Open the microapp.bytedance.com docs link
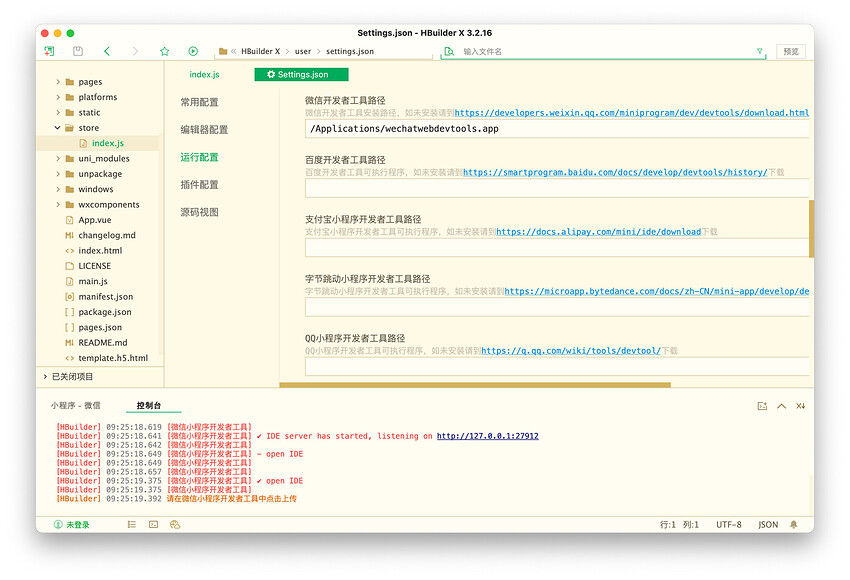This screenshot has width=850, height=580. (x=656, y=291)
